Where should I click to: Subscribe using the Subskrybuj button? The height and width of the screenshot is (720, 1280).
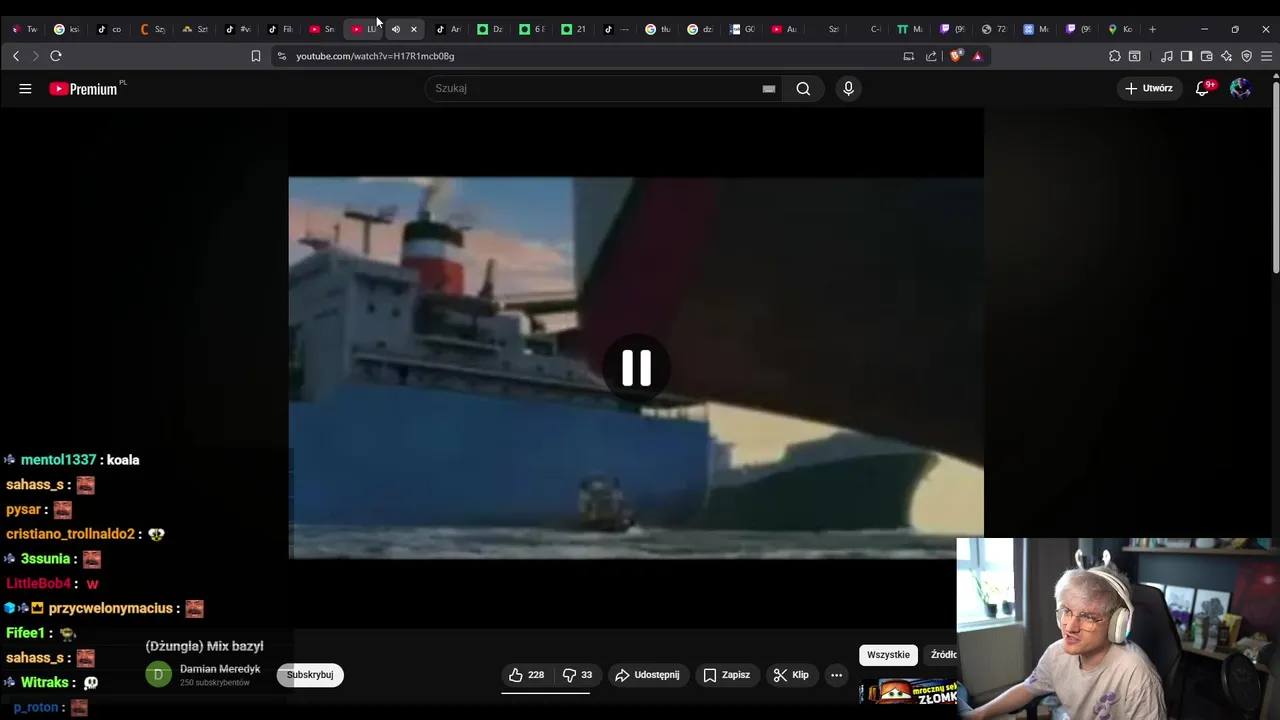[310, 675]
